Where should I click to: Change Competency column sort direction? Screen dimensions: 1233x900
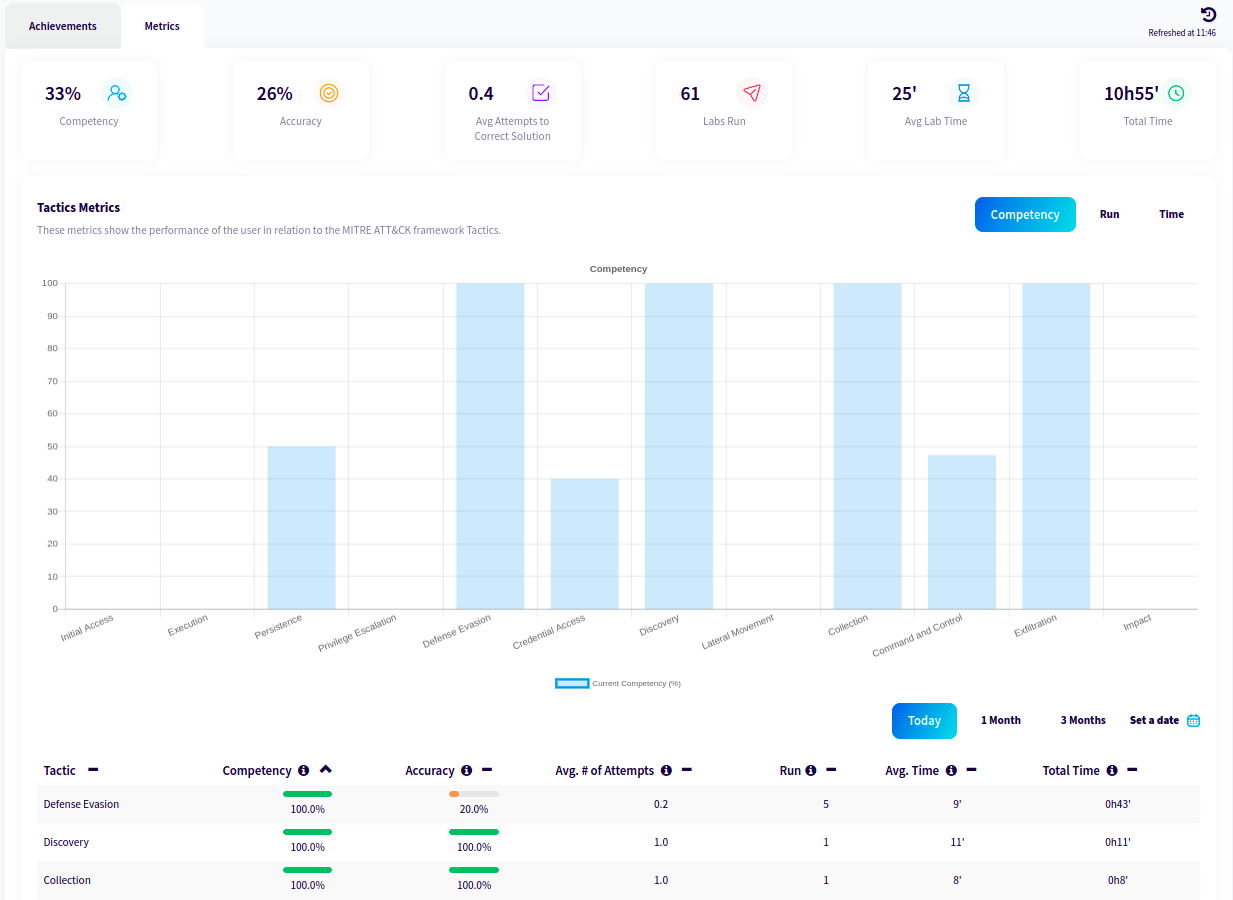(x=326, y=770)
